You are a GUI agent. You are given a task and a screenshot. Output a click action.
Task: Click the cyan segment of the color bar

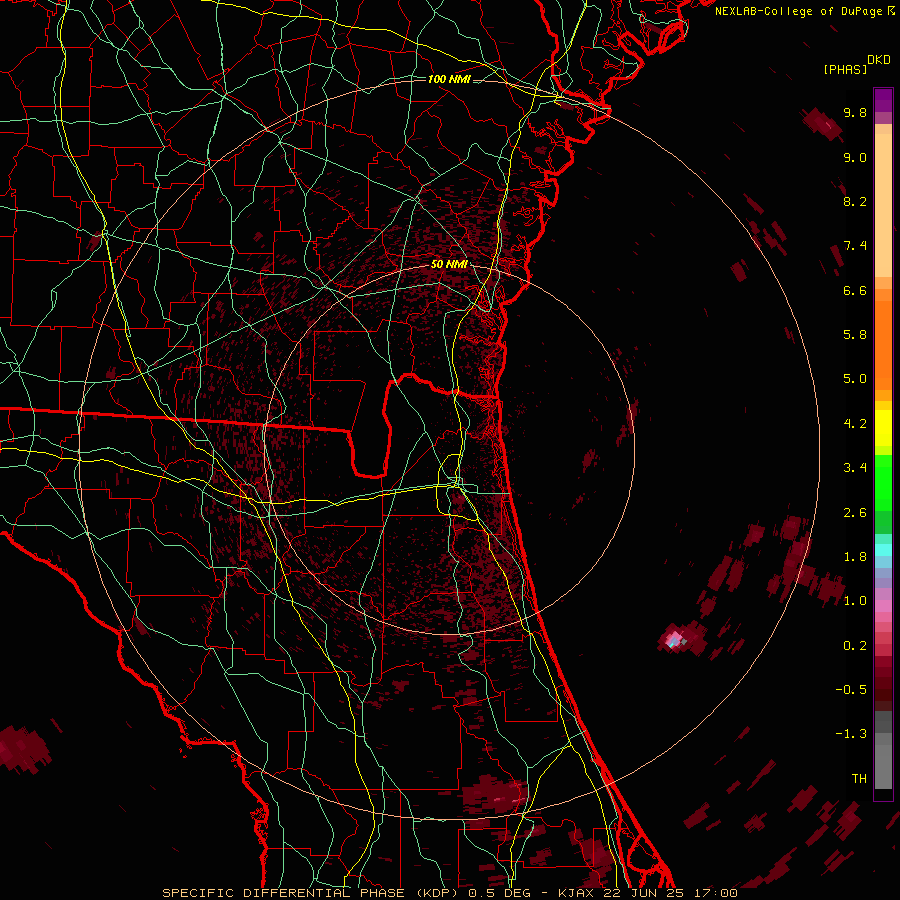tap(883, 549)
